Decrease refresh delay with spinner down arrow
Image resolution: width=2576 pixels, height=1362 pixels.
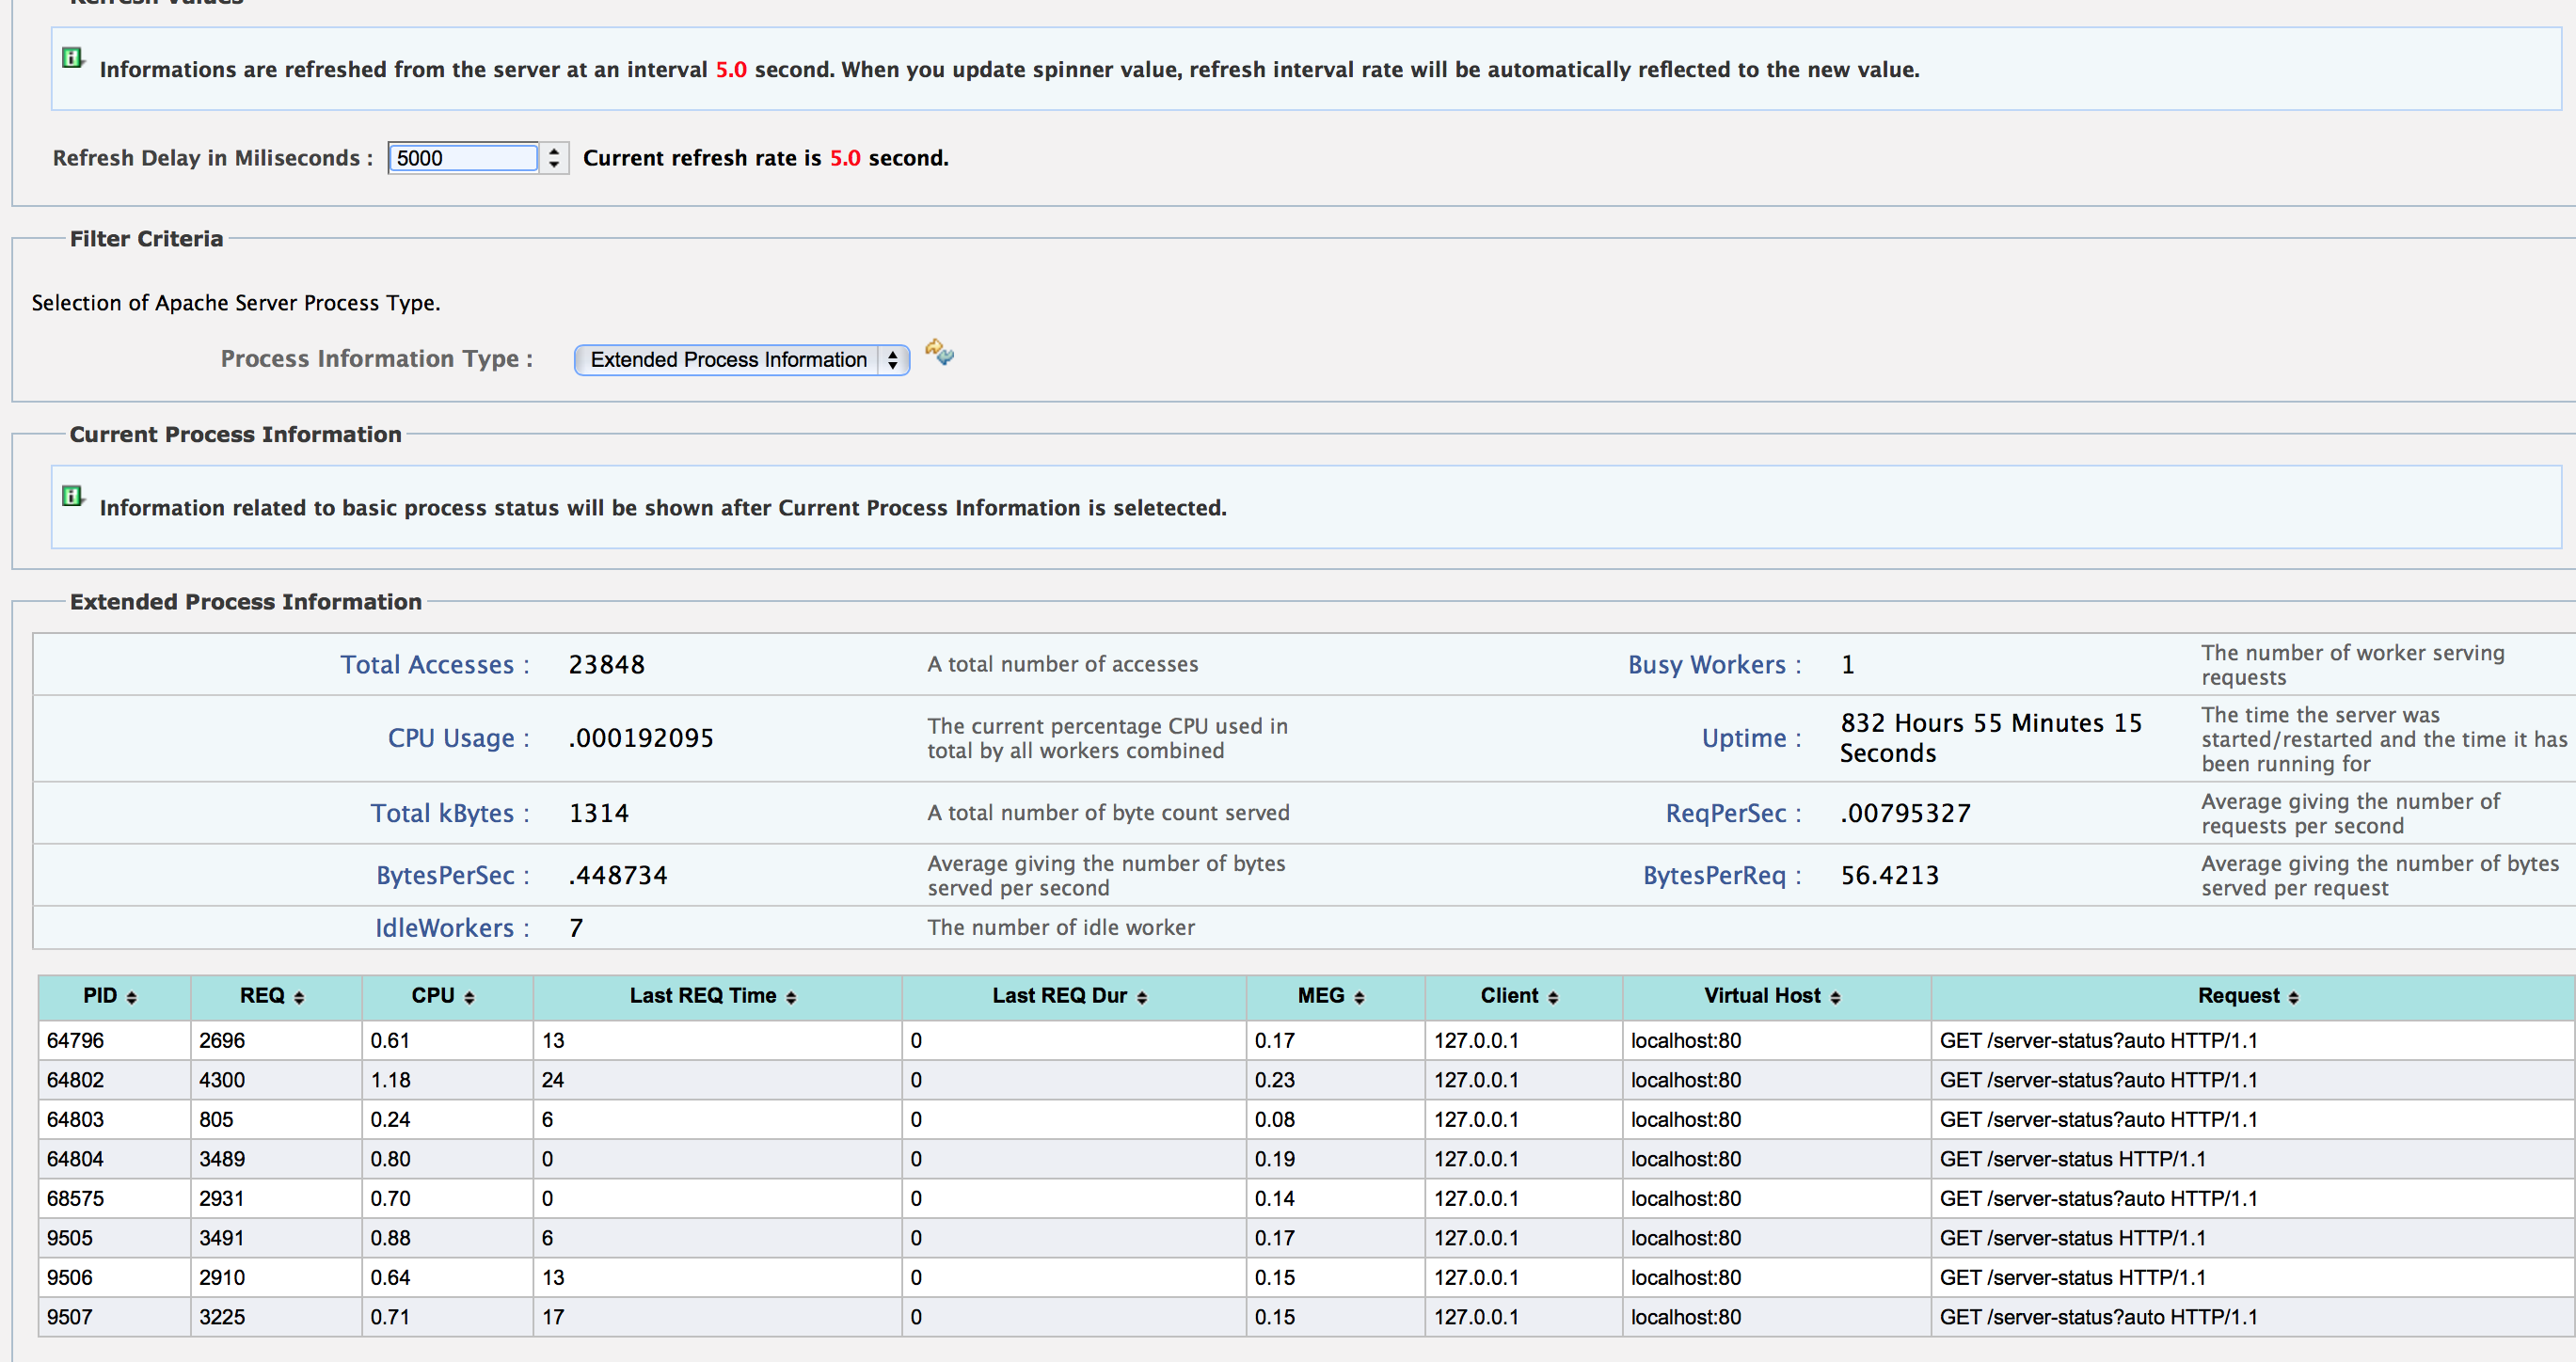(554, 164)
